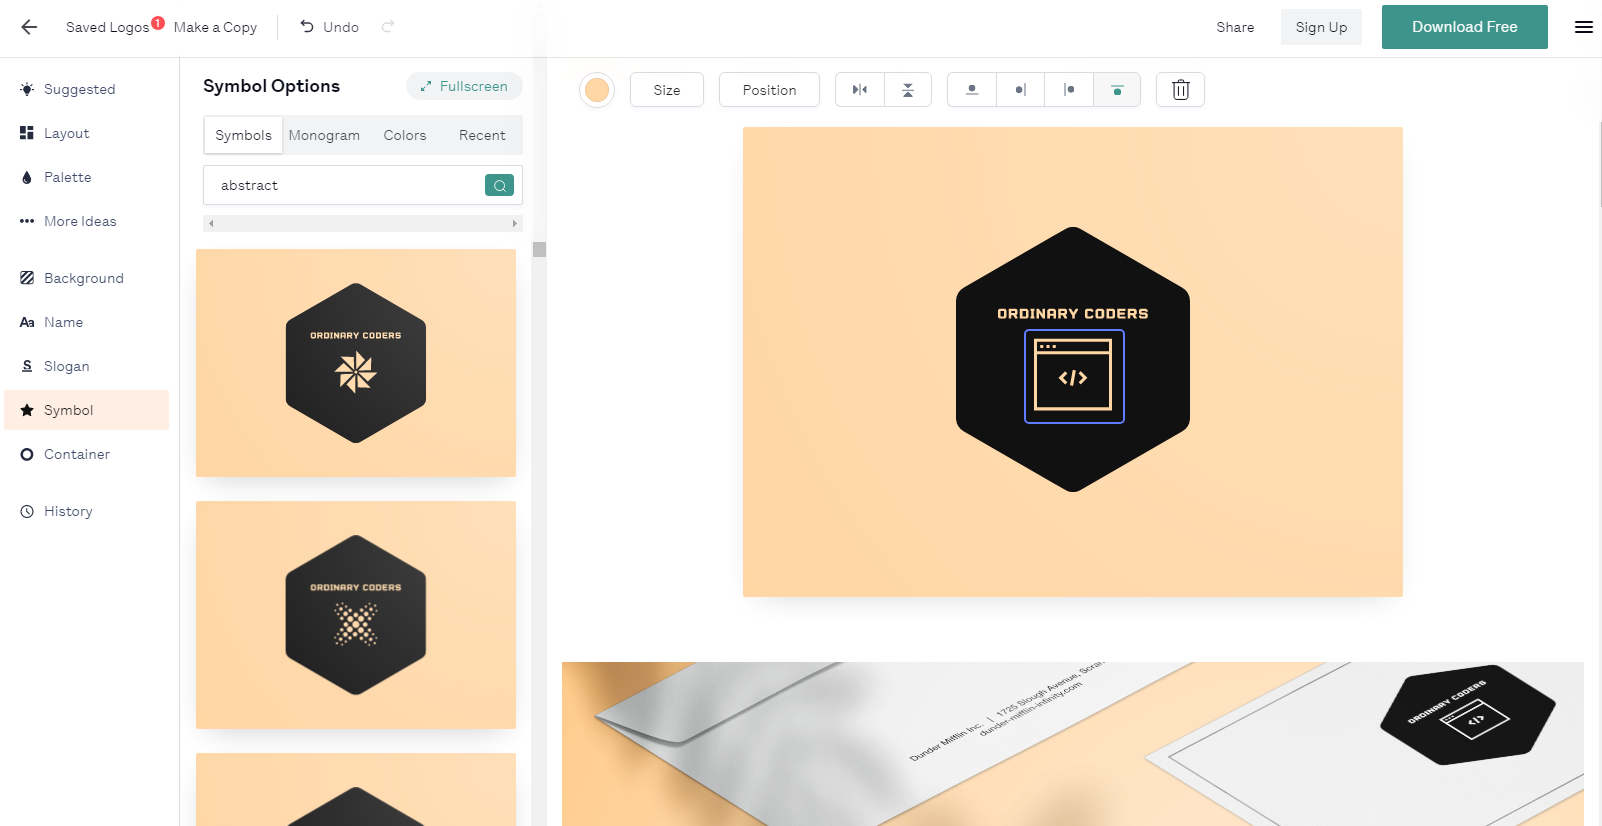Open the Size options

tap(667, 90)
